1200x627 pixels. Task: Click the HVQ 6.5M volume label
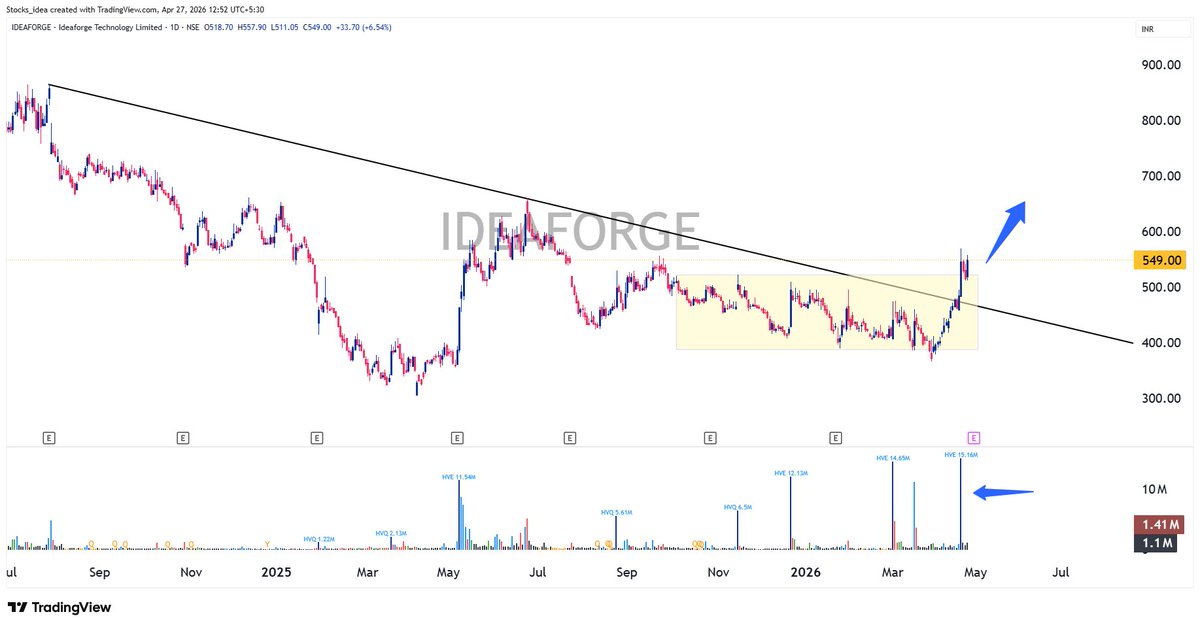(737, 507)
